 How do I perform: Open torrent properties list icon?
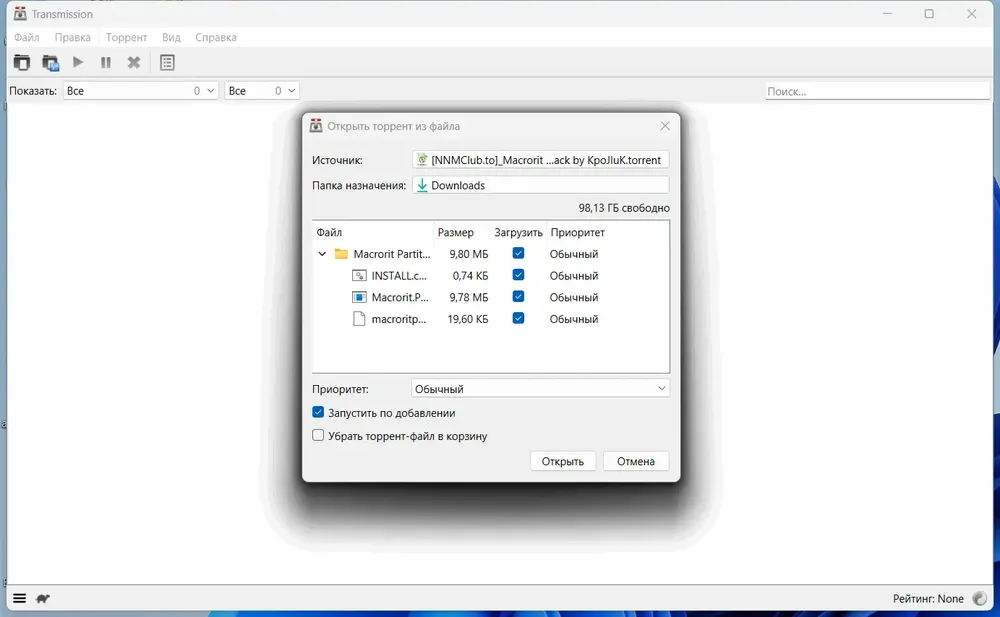pyautogui.click(x=167, y=63)
